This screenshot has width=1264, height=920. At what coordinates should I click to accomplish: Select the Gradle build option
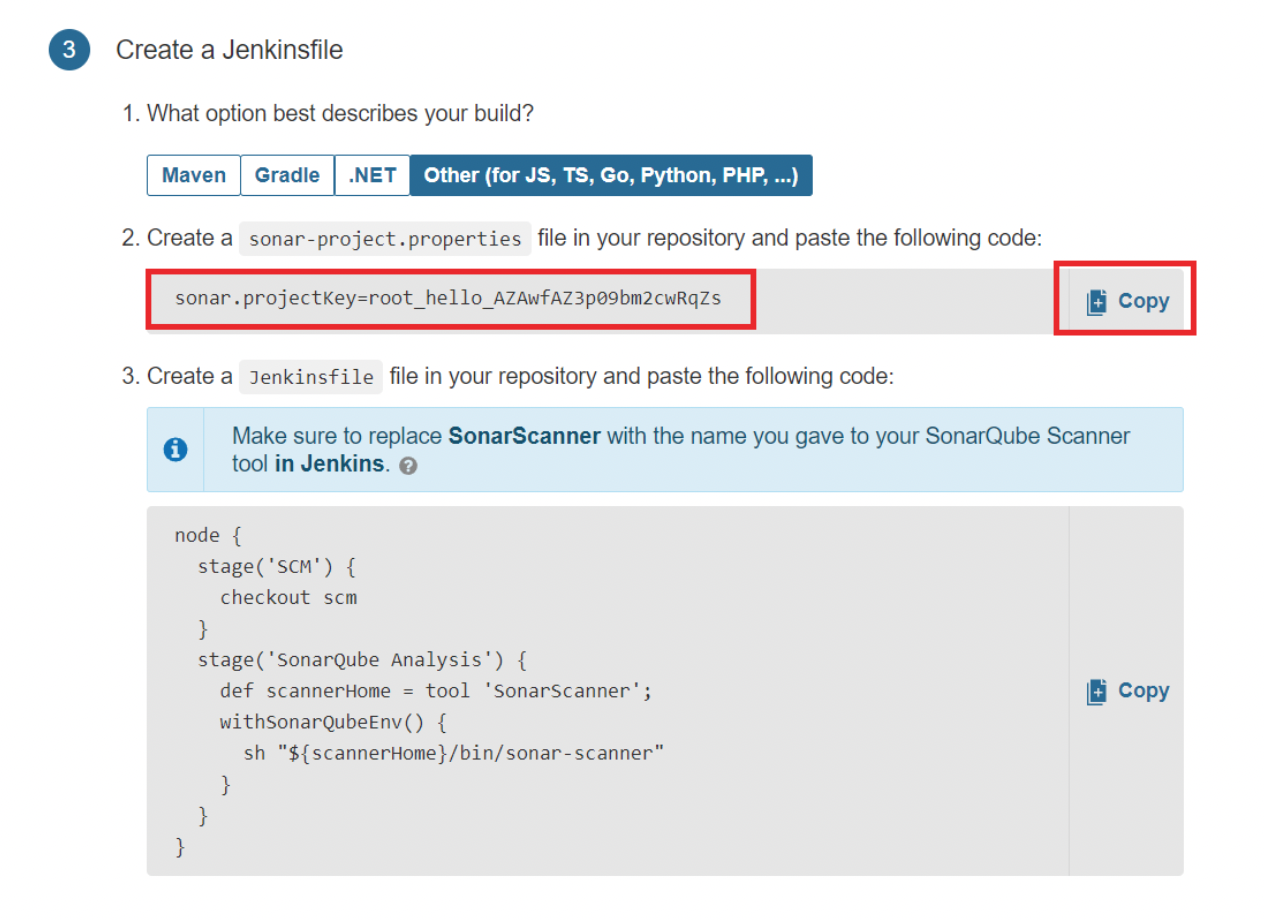287,175
